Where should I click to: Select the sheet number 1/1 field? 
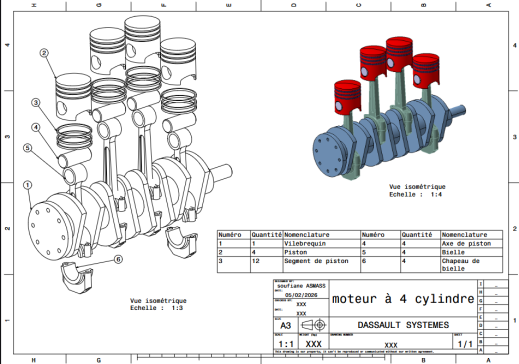(x=465, y=344)
